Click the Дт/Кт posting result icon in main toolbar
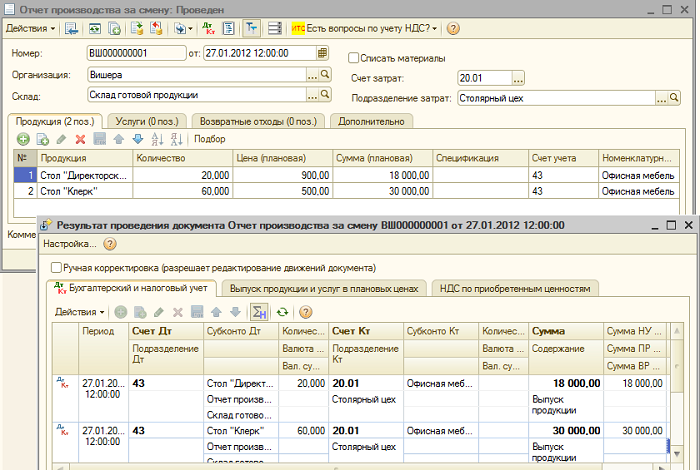Screen dimensions: 700x470 tap(208, 29)
